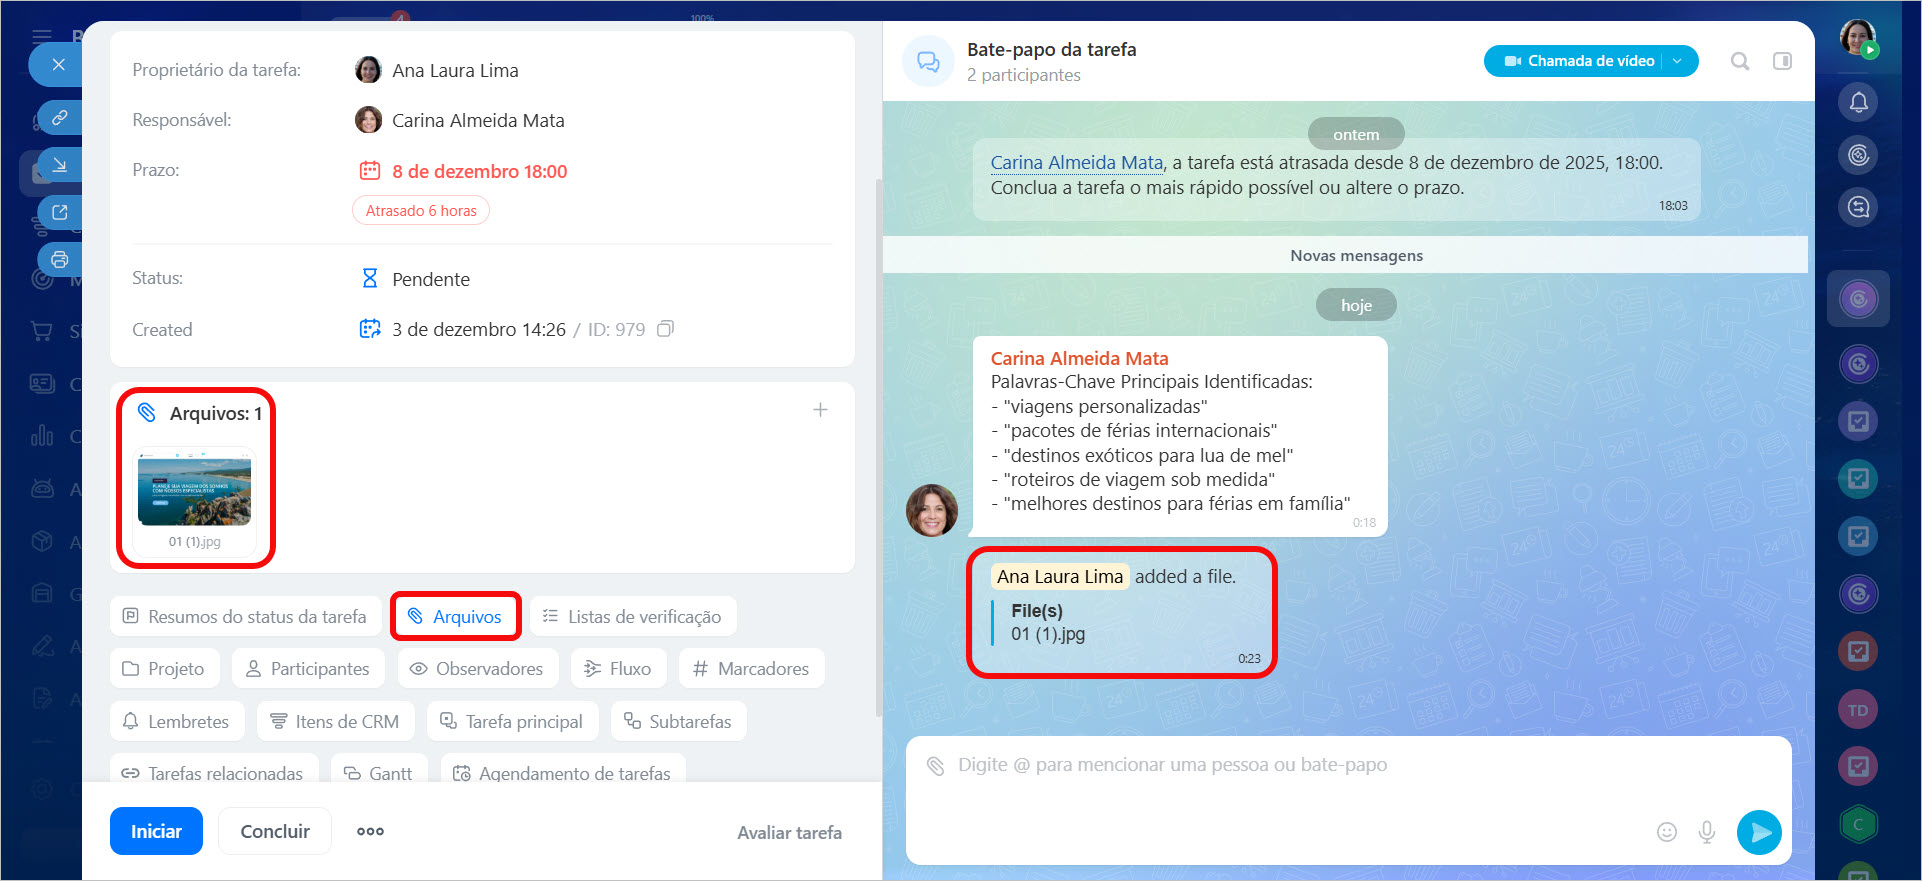This screenshot has width=1922, height=881.
Task: Click the search icon in chat header
Action: click(x=1740, y=61)
